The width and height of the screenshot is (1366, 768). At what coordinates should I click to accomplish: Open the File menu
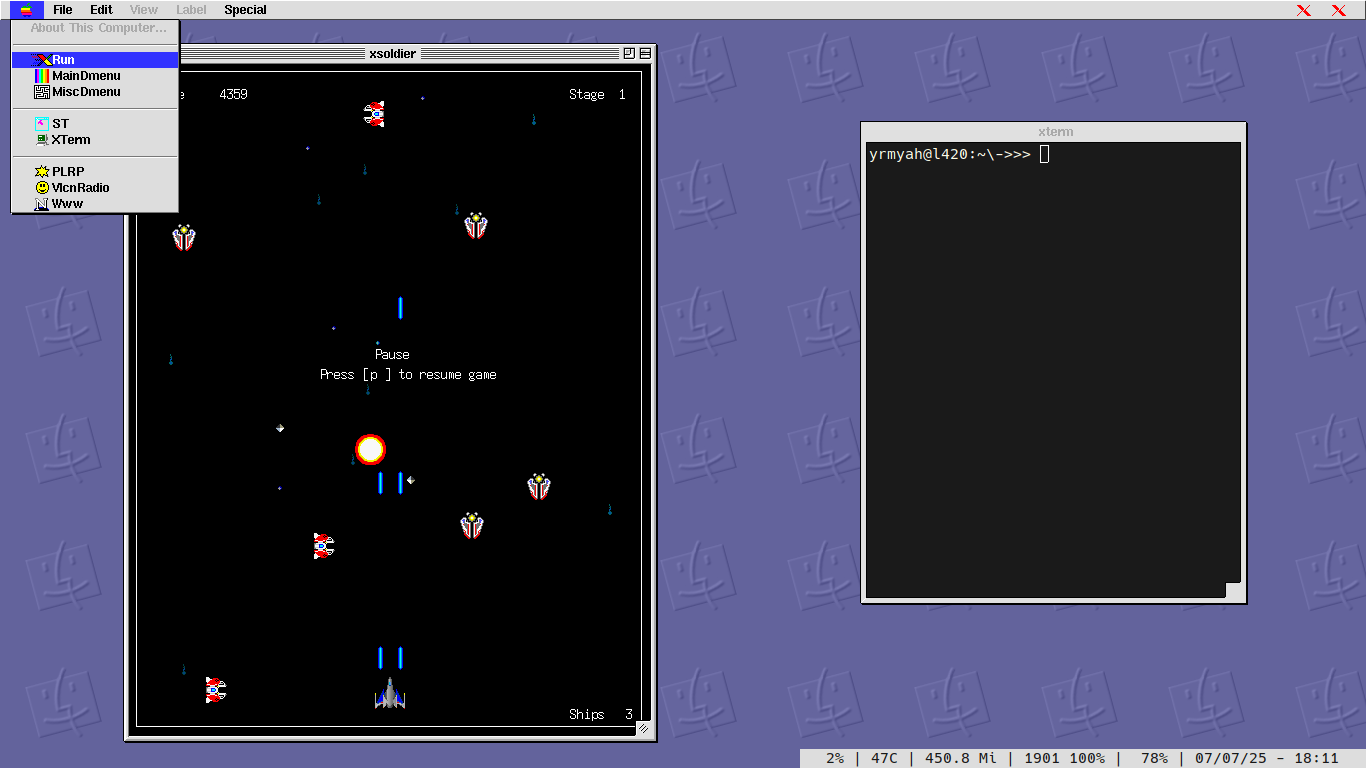62,10
